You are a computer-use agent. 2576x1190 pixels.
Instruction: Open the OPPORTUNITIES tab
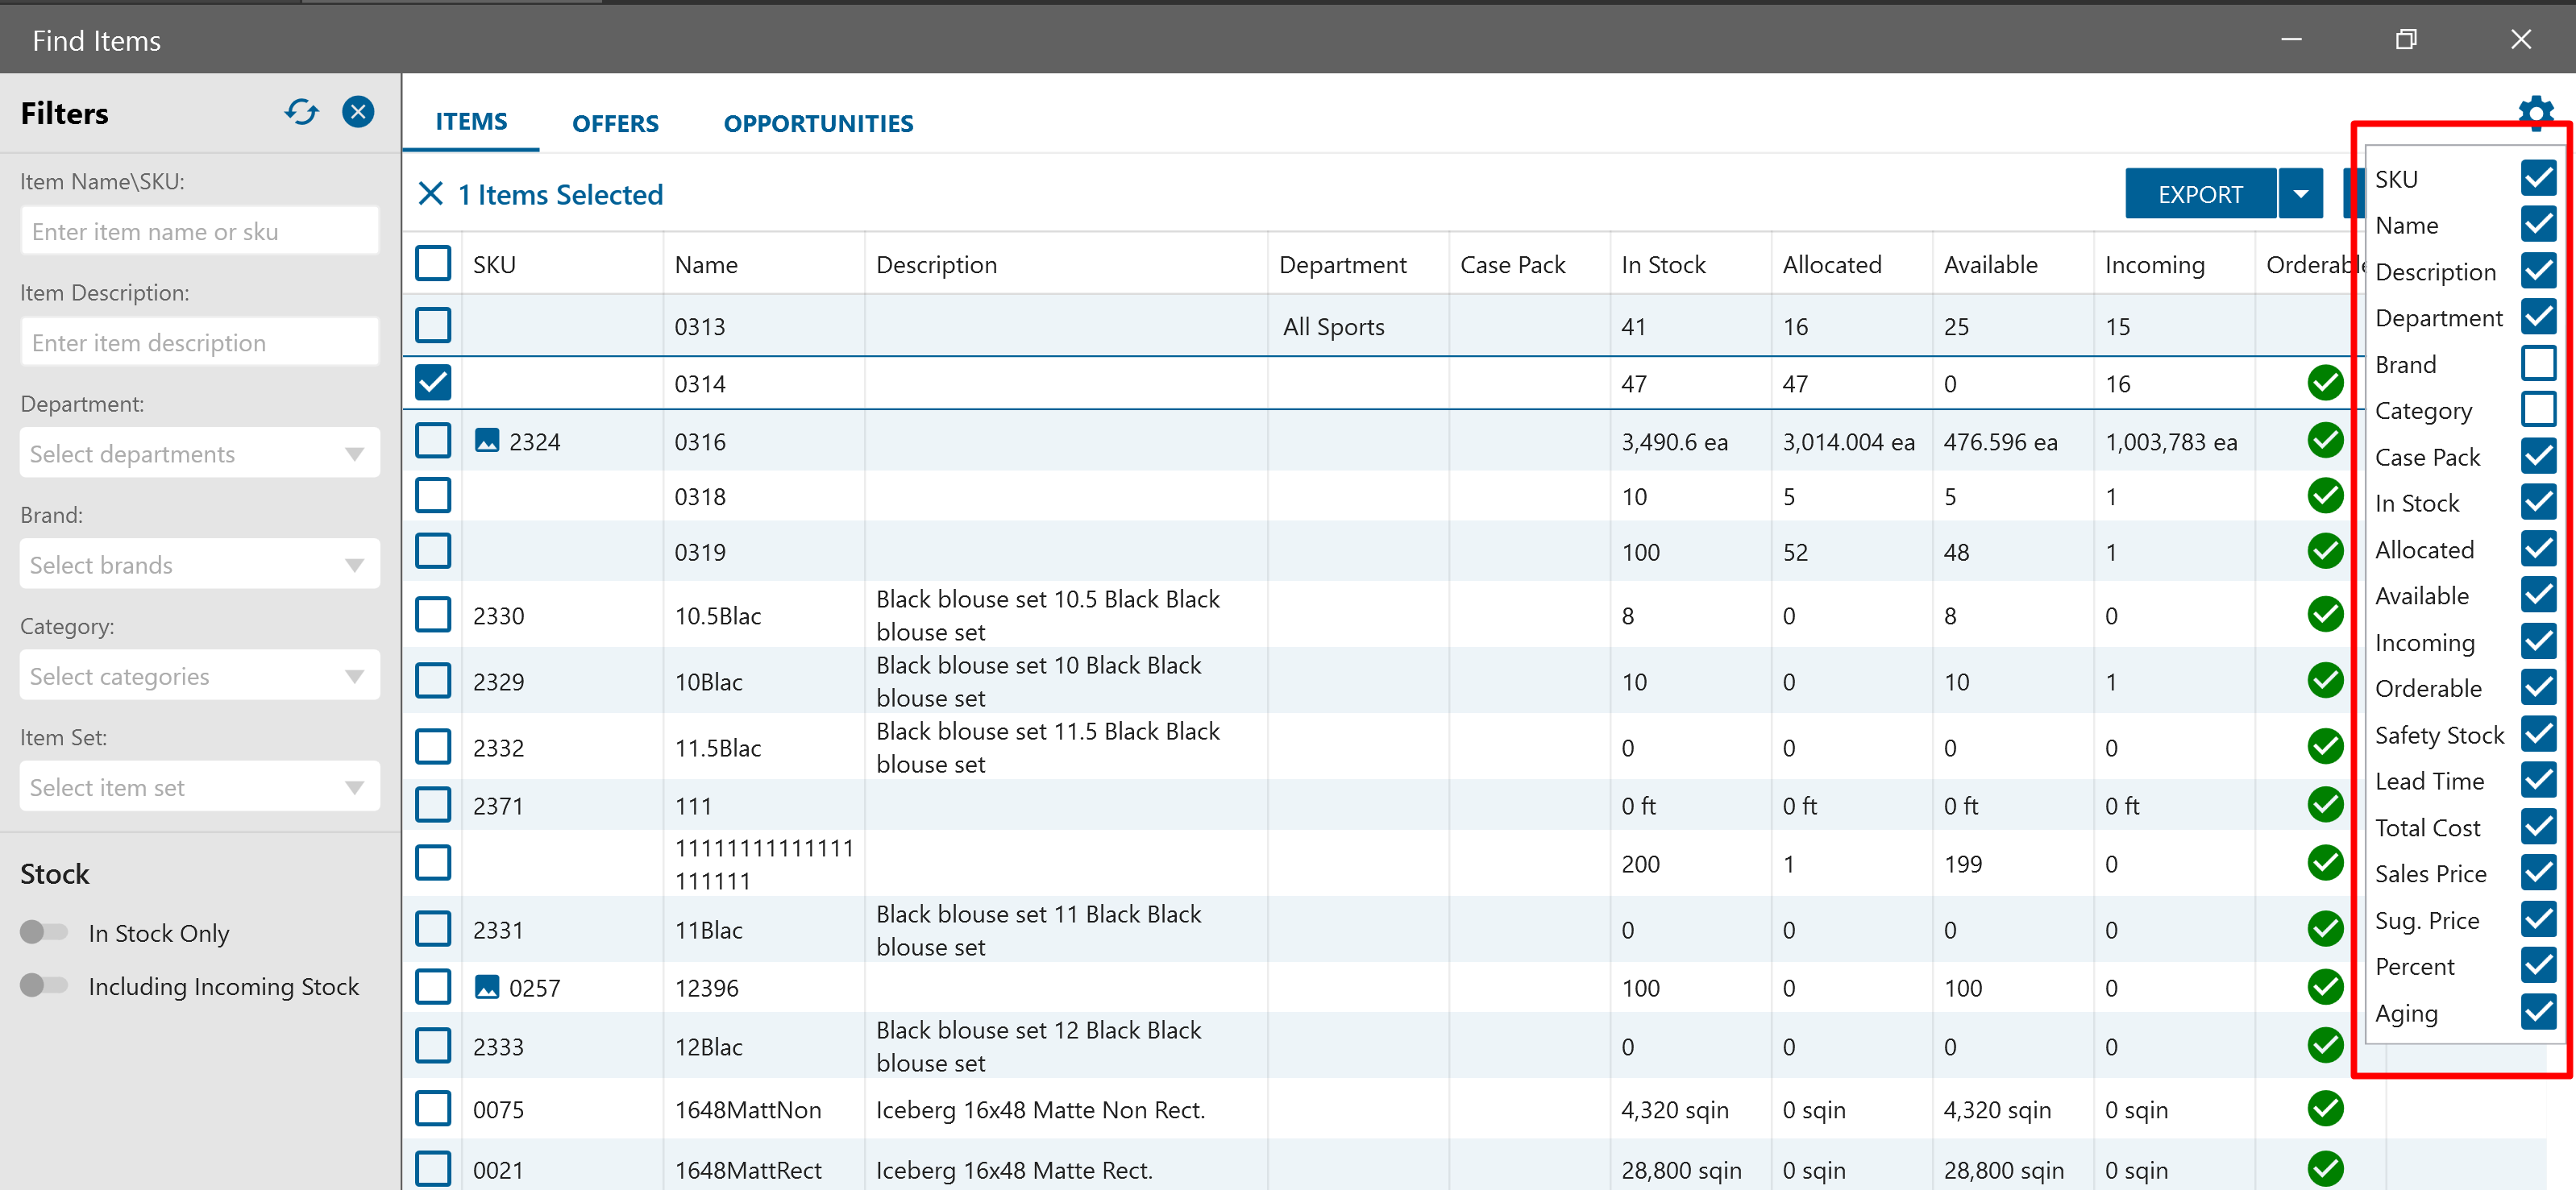pos(818,123)
